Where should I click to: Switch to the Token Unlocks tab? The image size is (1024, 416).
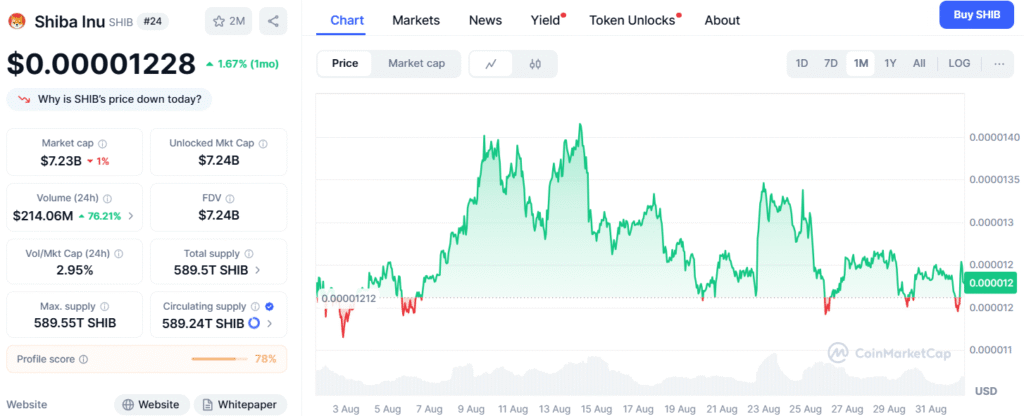click(x=632, y=20)
